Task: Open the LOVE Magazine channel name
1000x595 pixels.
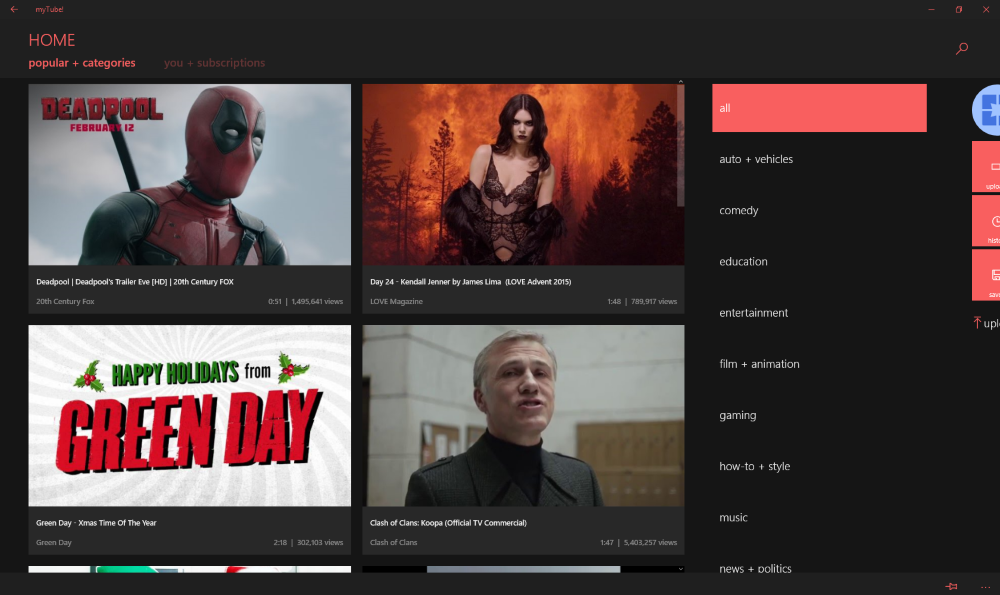Action: click(x=396, y=302)
